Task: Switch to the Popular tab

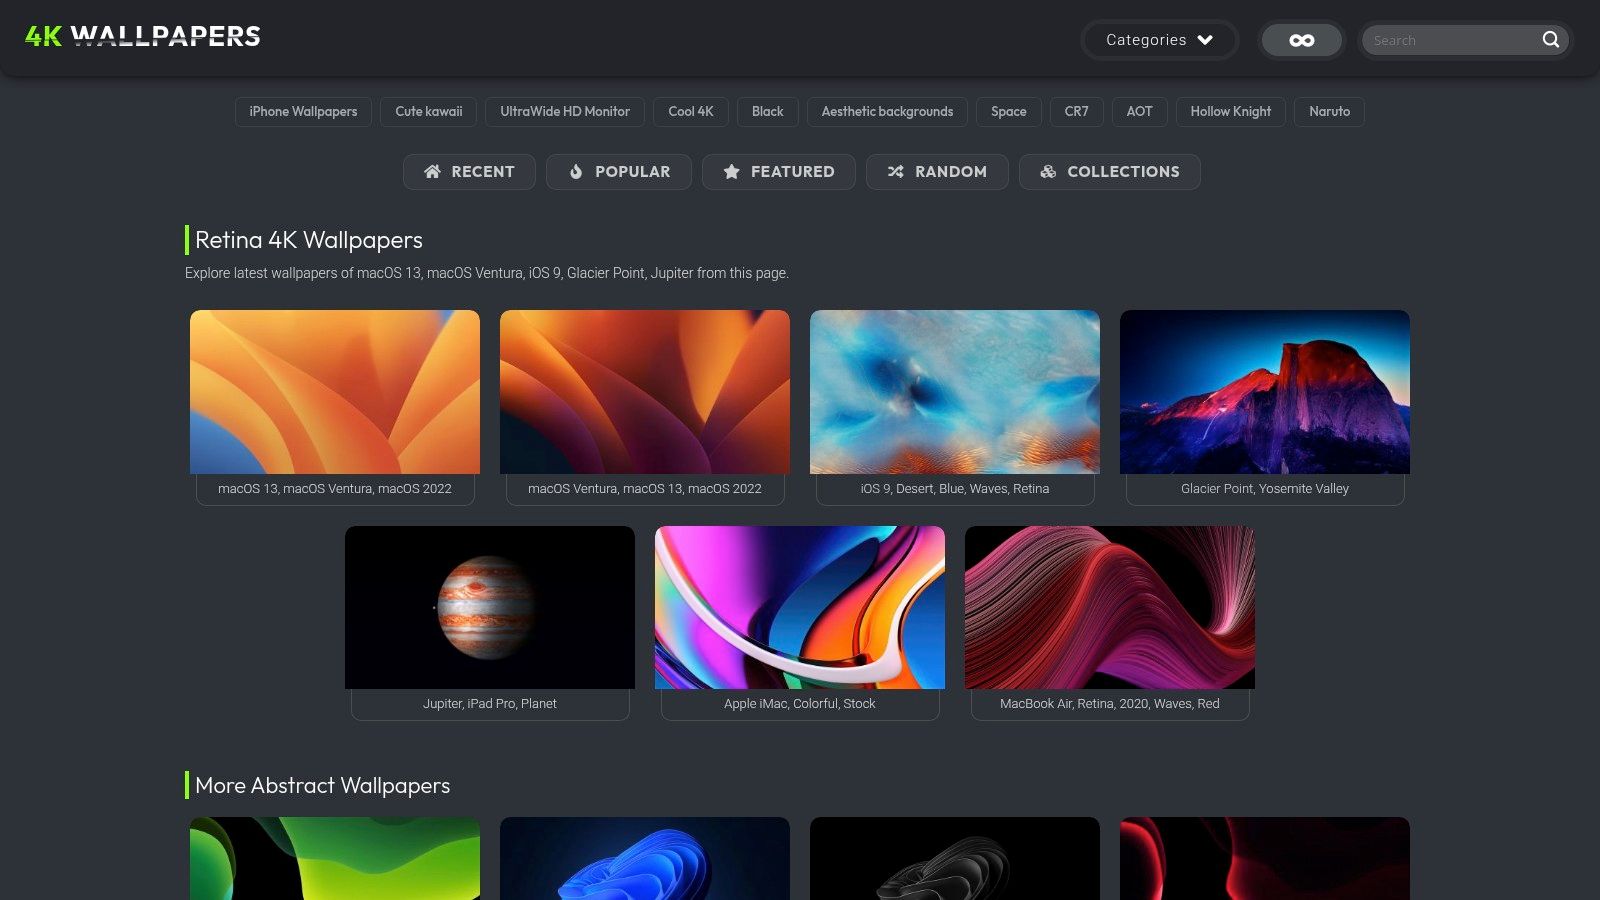Action: [x=619, y=172]
